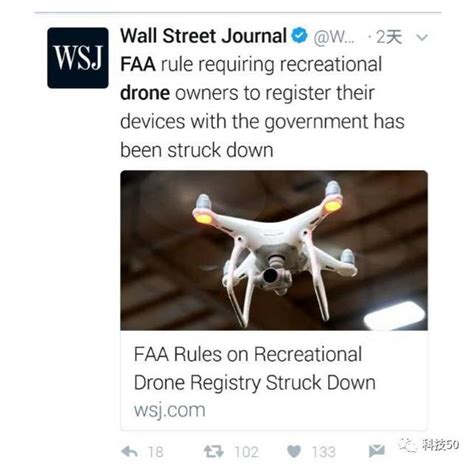
Task: Open the tweet options chevron menu
Action: coord(422,37)
